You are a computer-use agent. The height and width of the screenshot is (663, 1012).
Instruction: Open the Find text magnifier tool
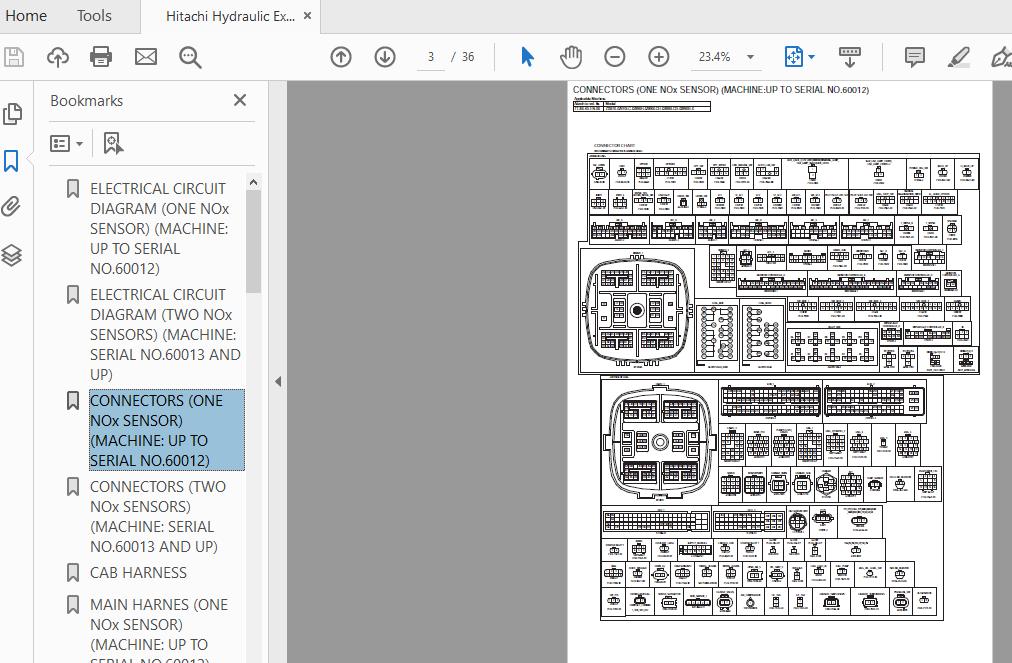click(x=190, y=57)
